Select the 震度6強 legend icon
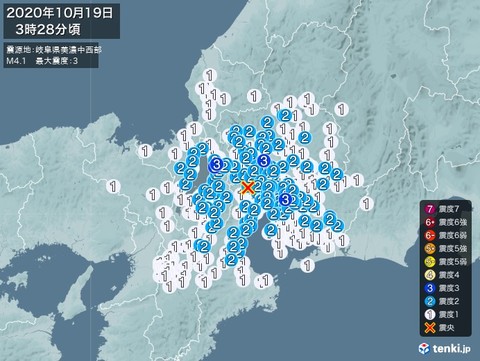Screen dimensions: 480x361 click(430, 222)
